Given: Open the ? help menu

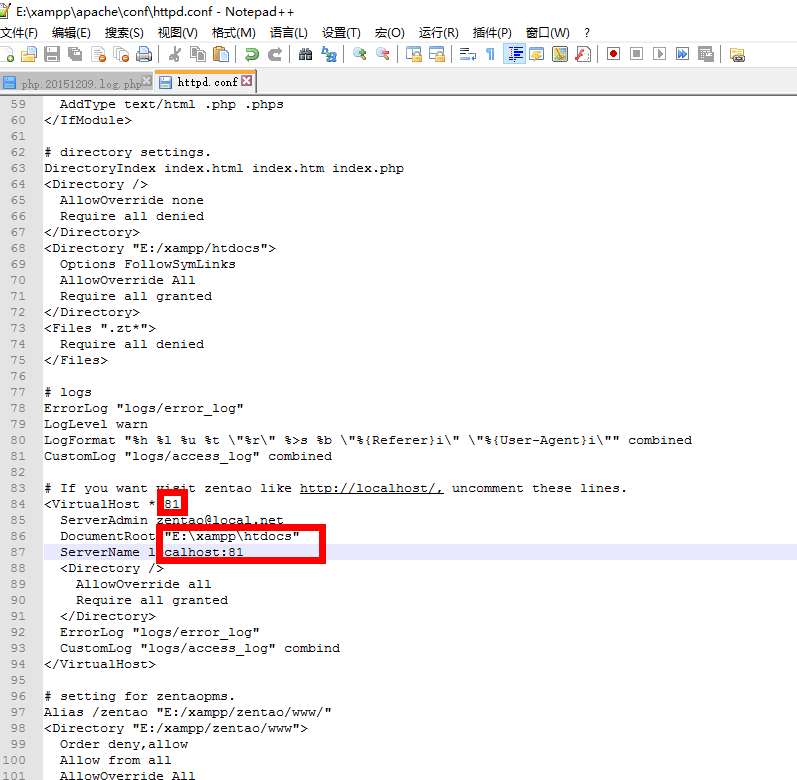Looking at the screenshot, I should coord(587,33).
